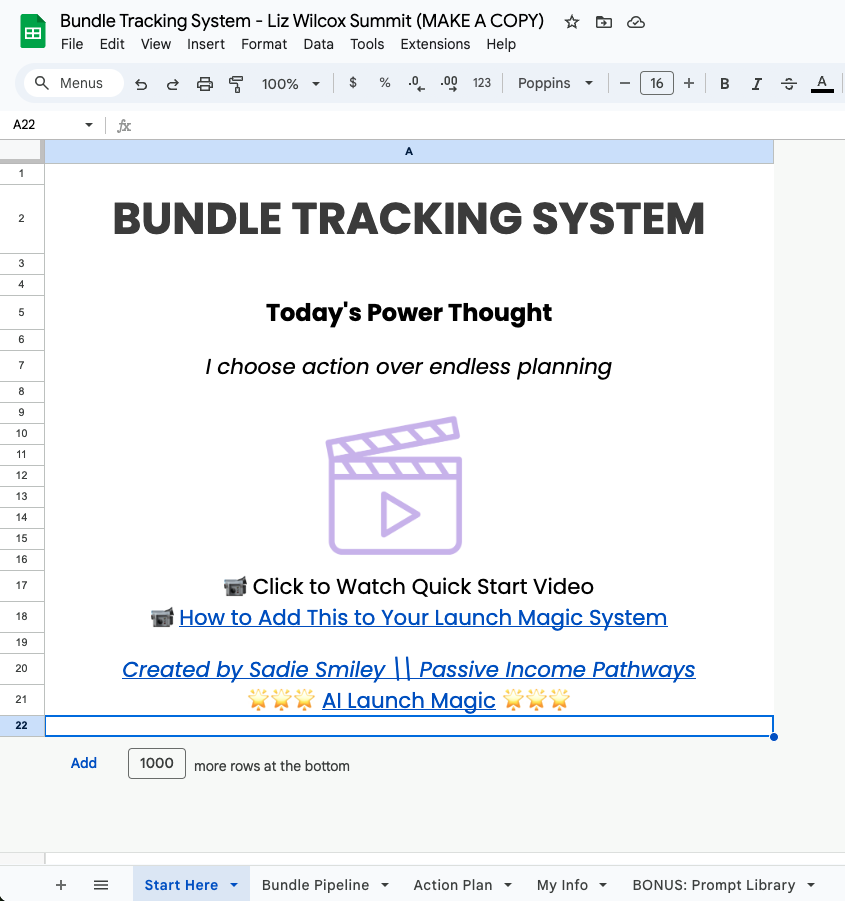This screenshot has width=845, height=901.
Task: Open the Poppins font dropdown
Action: [x=554, y=84]
